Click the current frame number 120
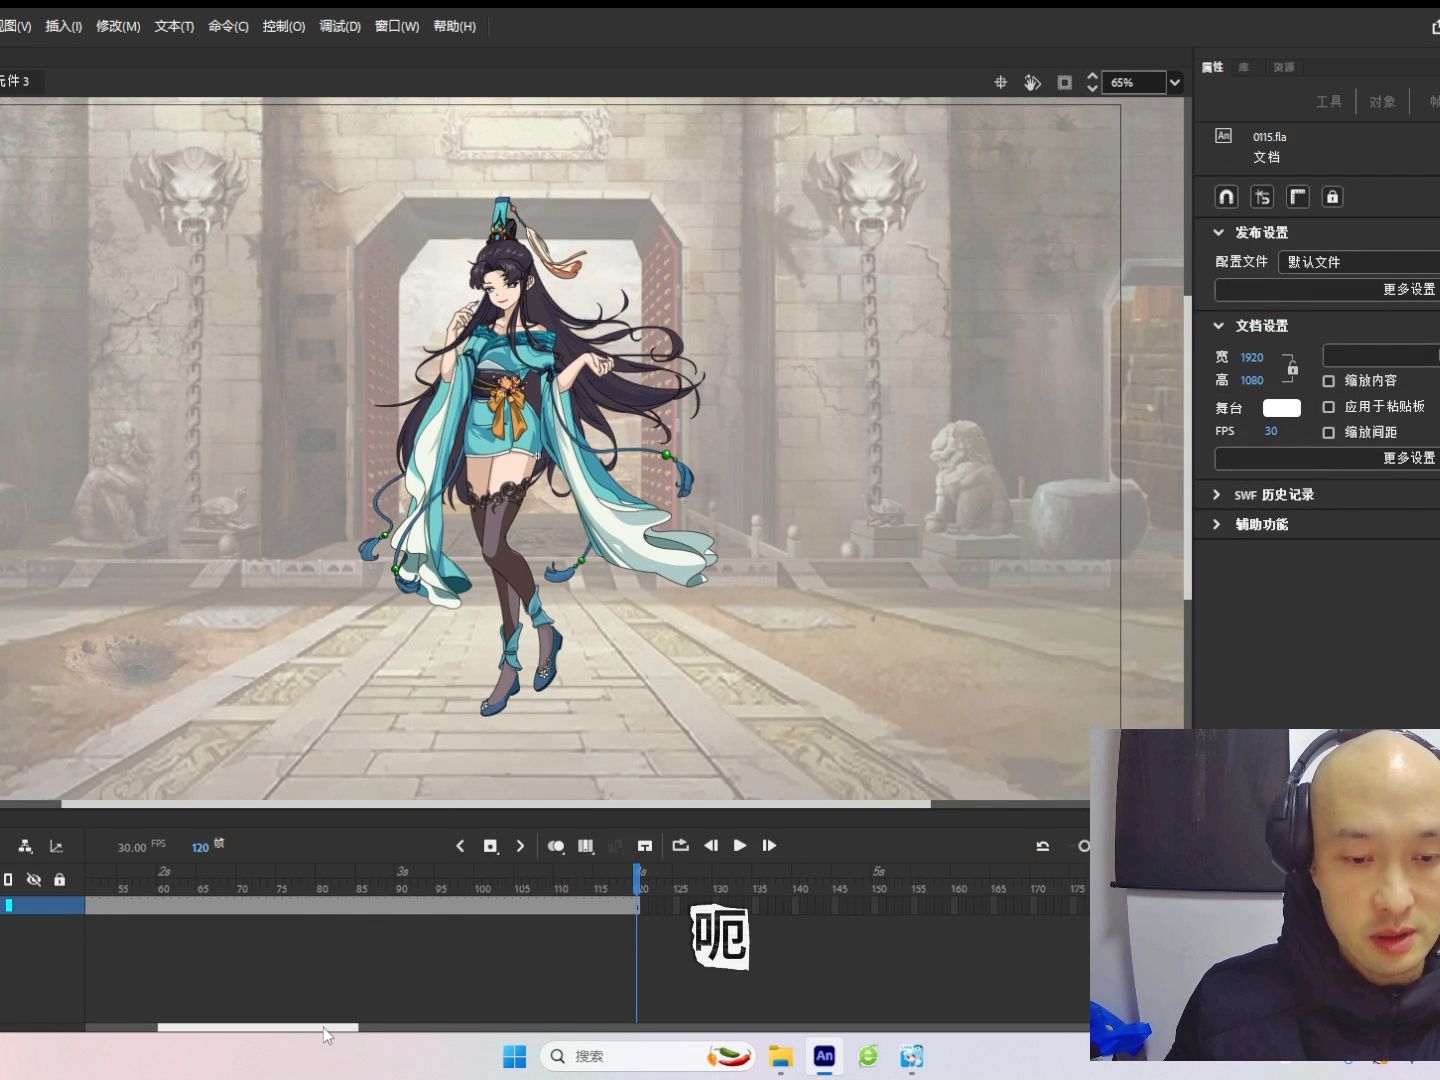The width and height of the screenshot is (1440, 1080). 200,847
